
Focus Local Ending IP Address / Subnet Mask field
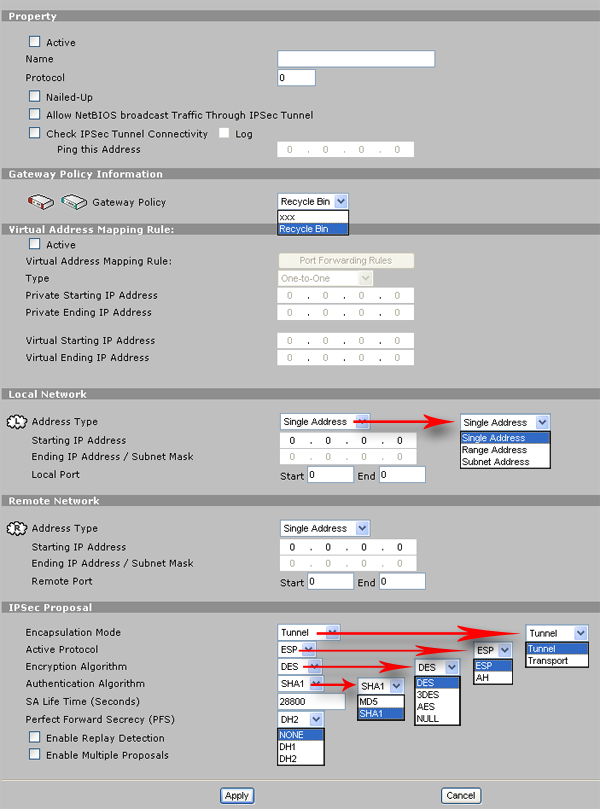[348, 457]
